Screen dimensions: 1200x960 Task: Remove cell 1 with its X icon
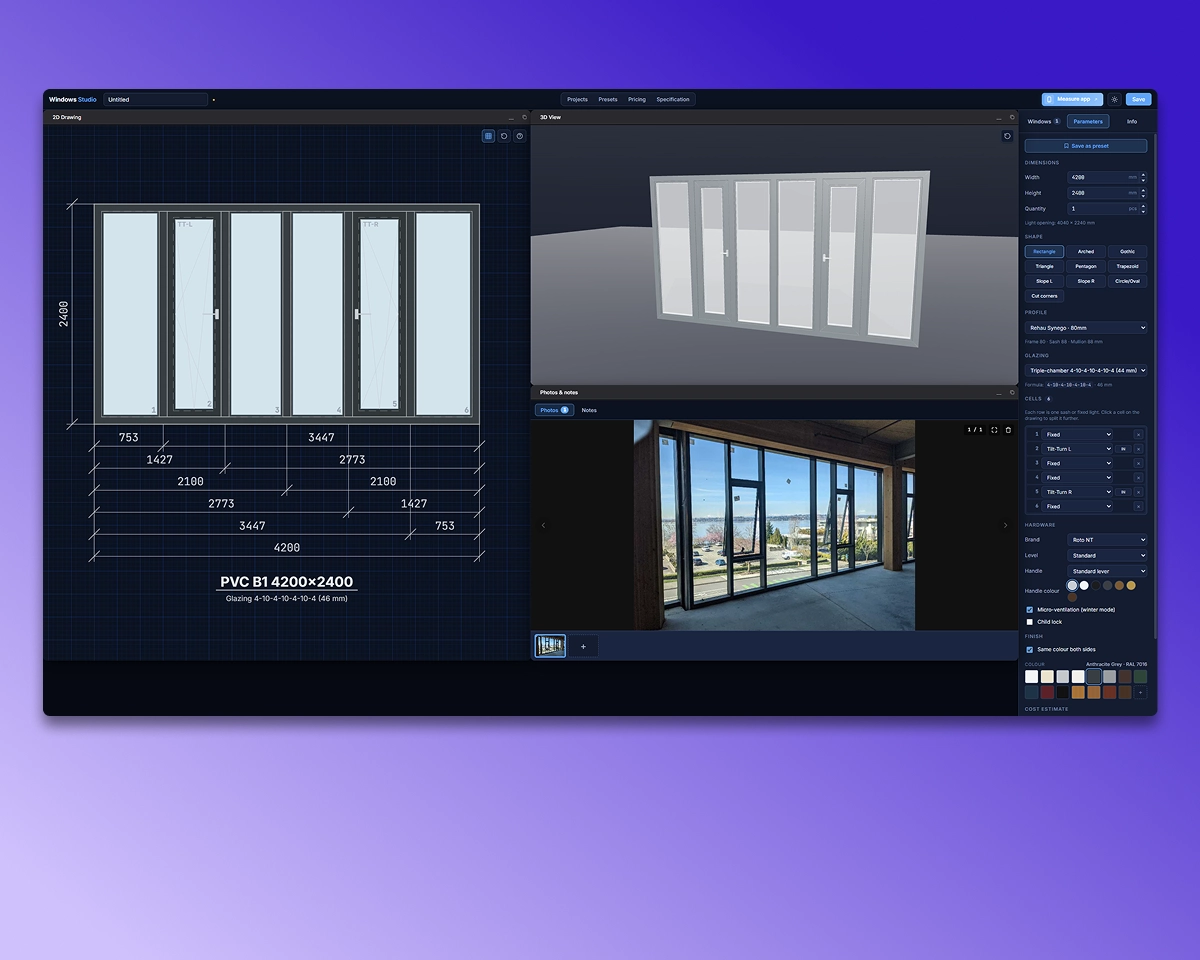pyautogui.click(x=1138, y=435)
